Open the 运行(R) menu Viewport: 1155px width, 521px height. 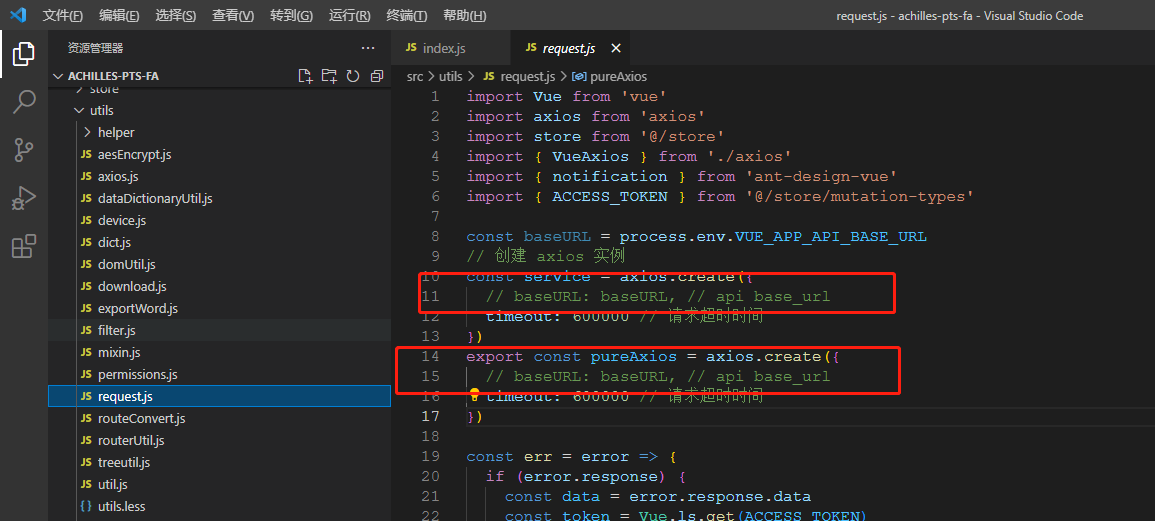350,15
